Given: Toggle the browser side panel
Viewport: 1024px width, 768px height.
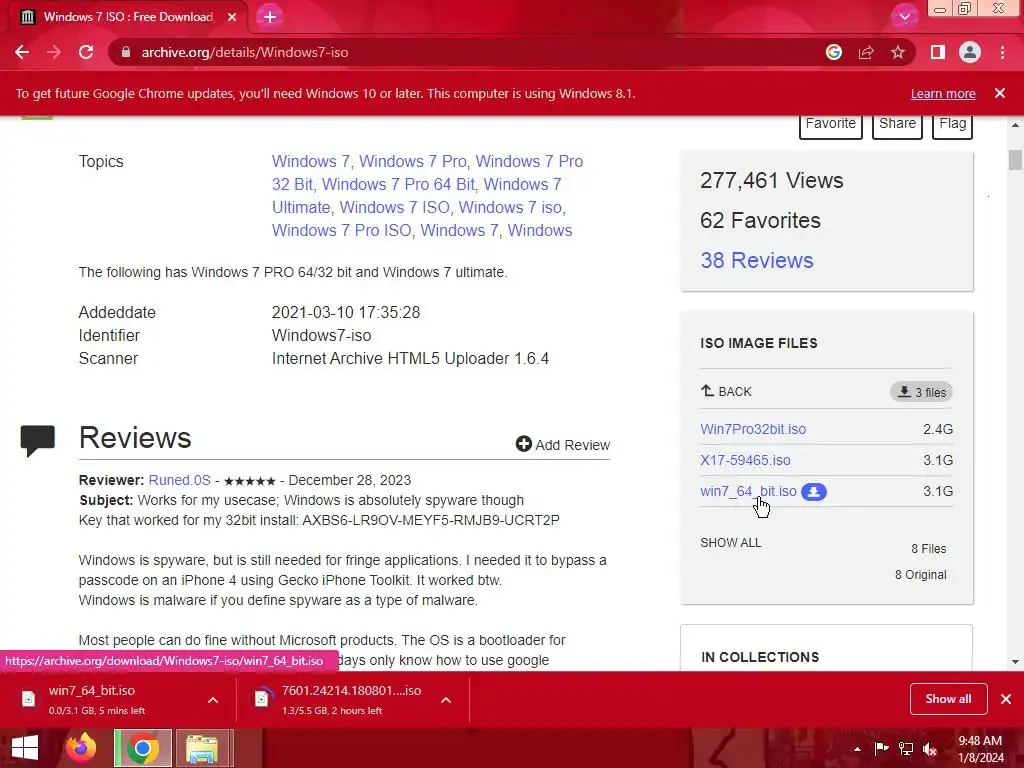Looking at the screenshot, I should click(938, 52).
